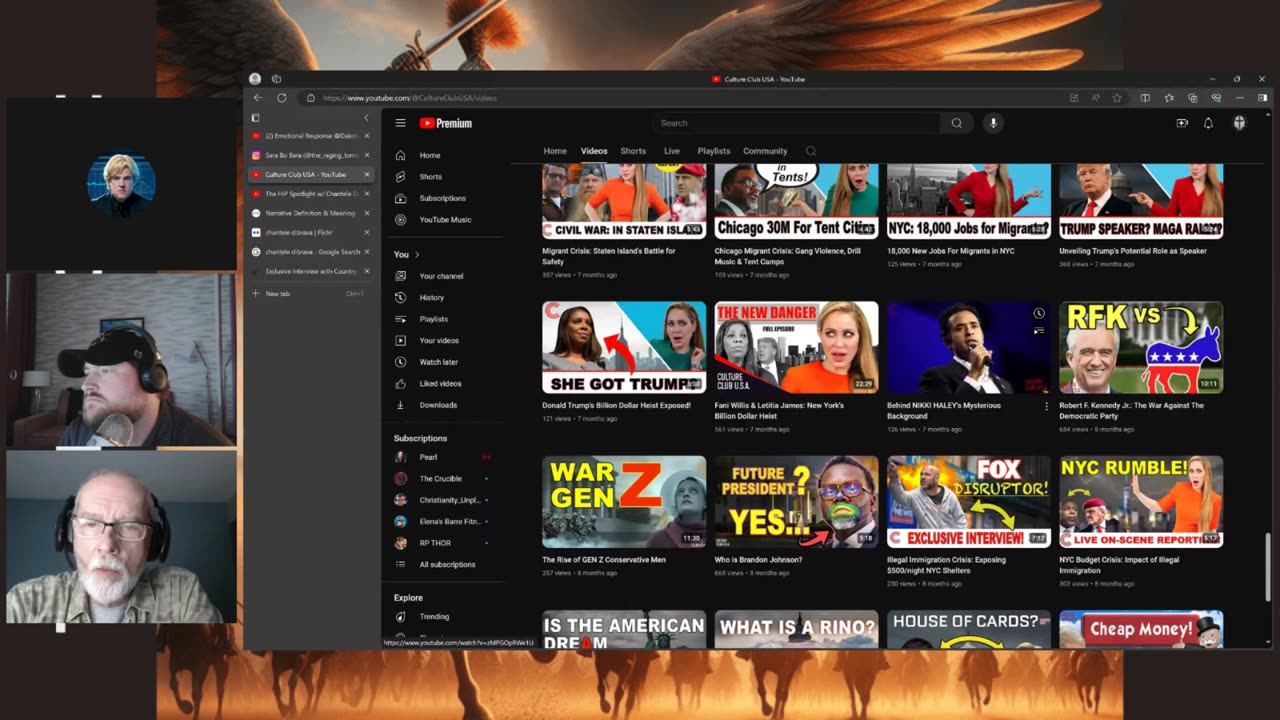Switch to the Google Search browser tab
This screenshot has width=1280, height=720.
point(310,252)
